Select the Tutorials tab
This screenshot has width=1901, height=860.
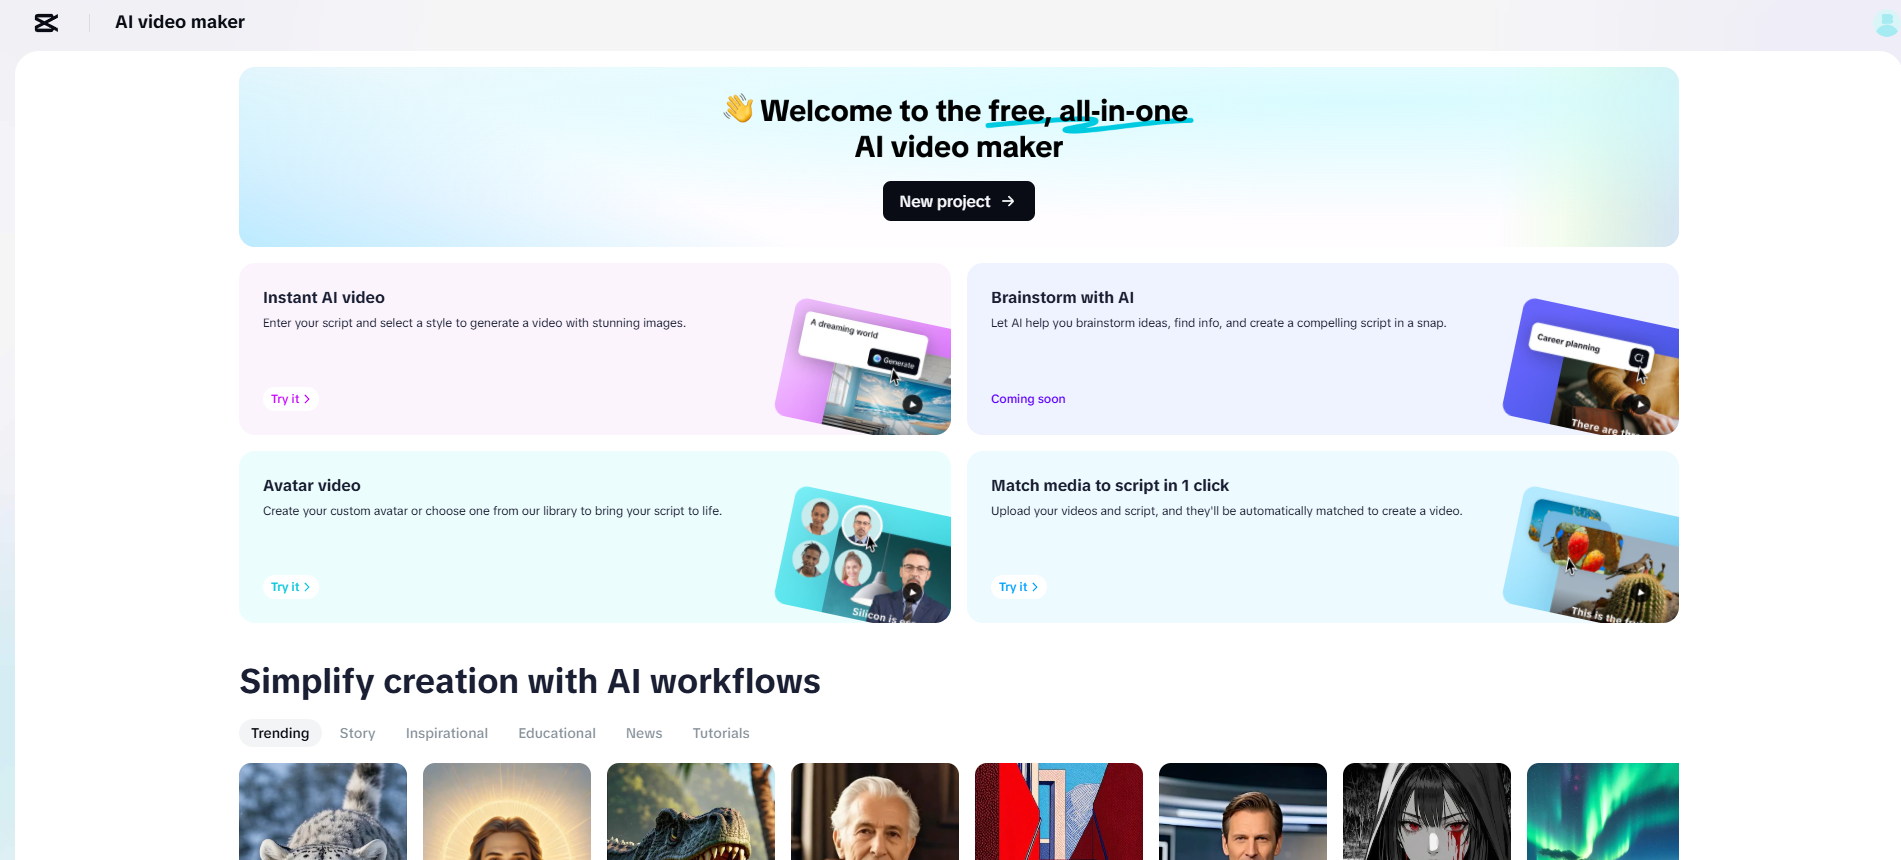721,733
